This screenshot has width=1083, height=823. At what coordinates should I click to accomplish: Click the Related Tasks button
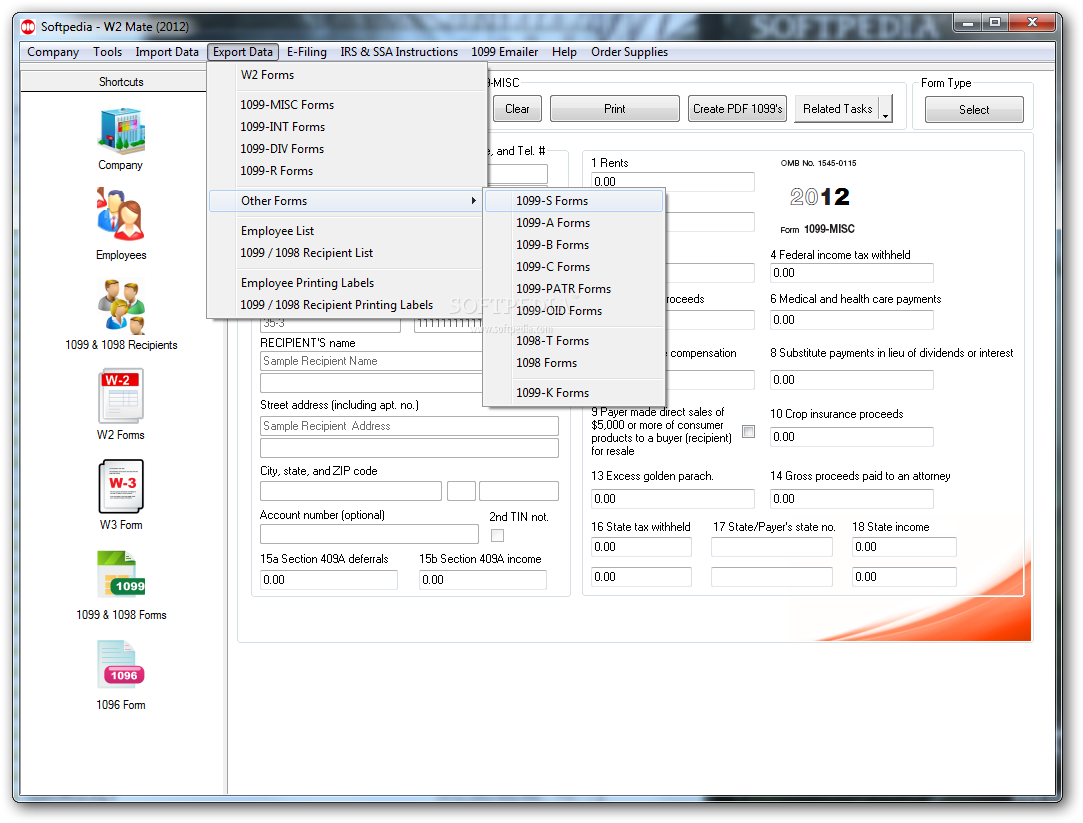tap(837, 109)
